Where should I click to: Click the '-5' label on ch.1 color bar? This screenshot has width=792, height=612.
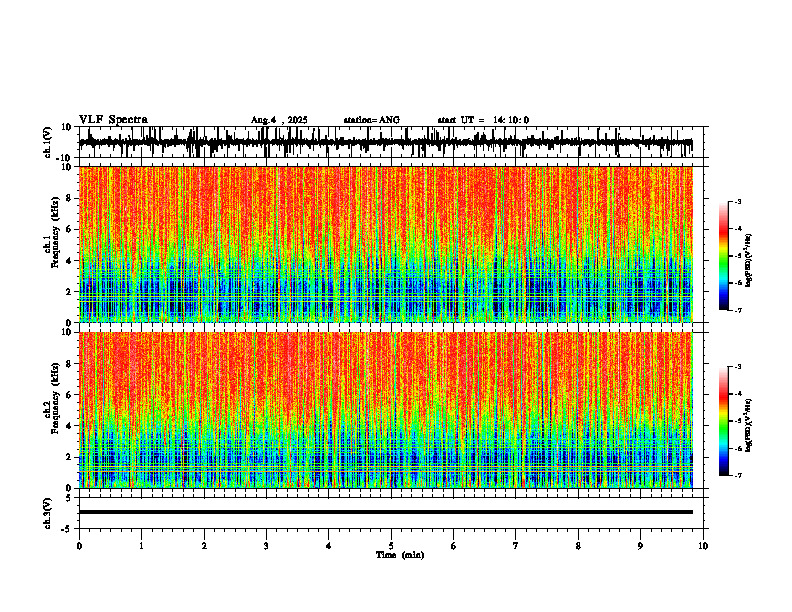coord(738,256)
